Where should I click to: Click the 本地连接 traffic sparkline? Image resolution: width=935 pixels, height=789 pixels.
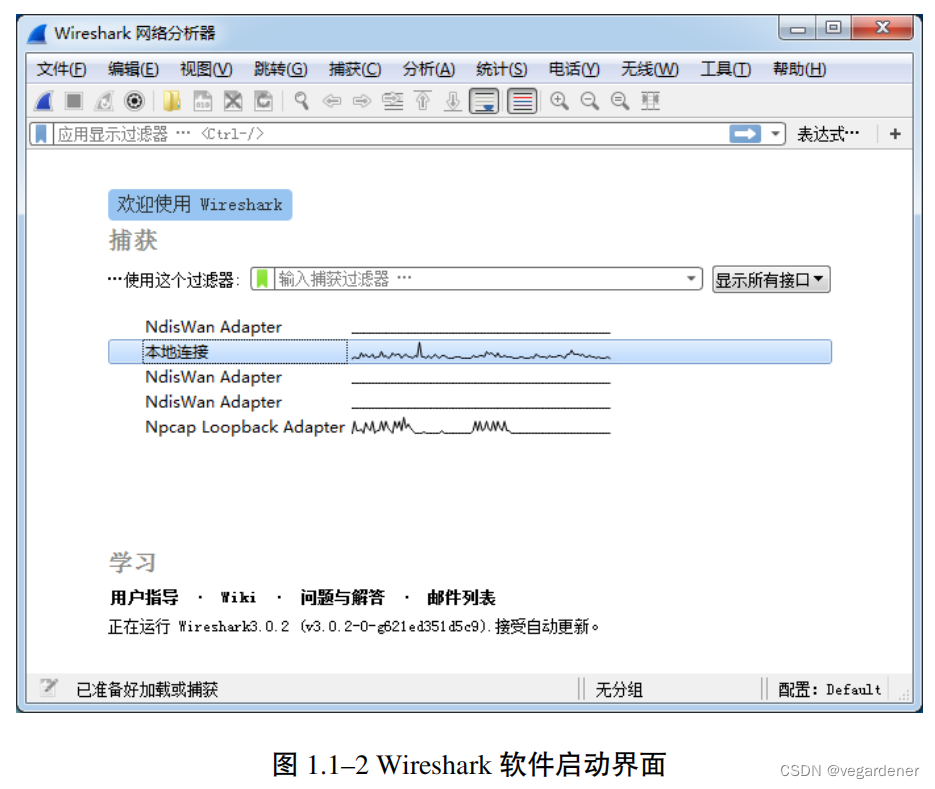481,352
